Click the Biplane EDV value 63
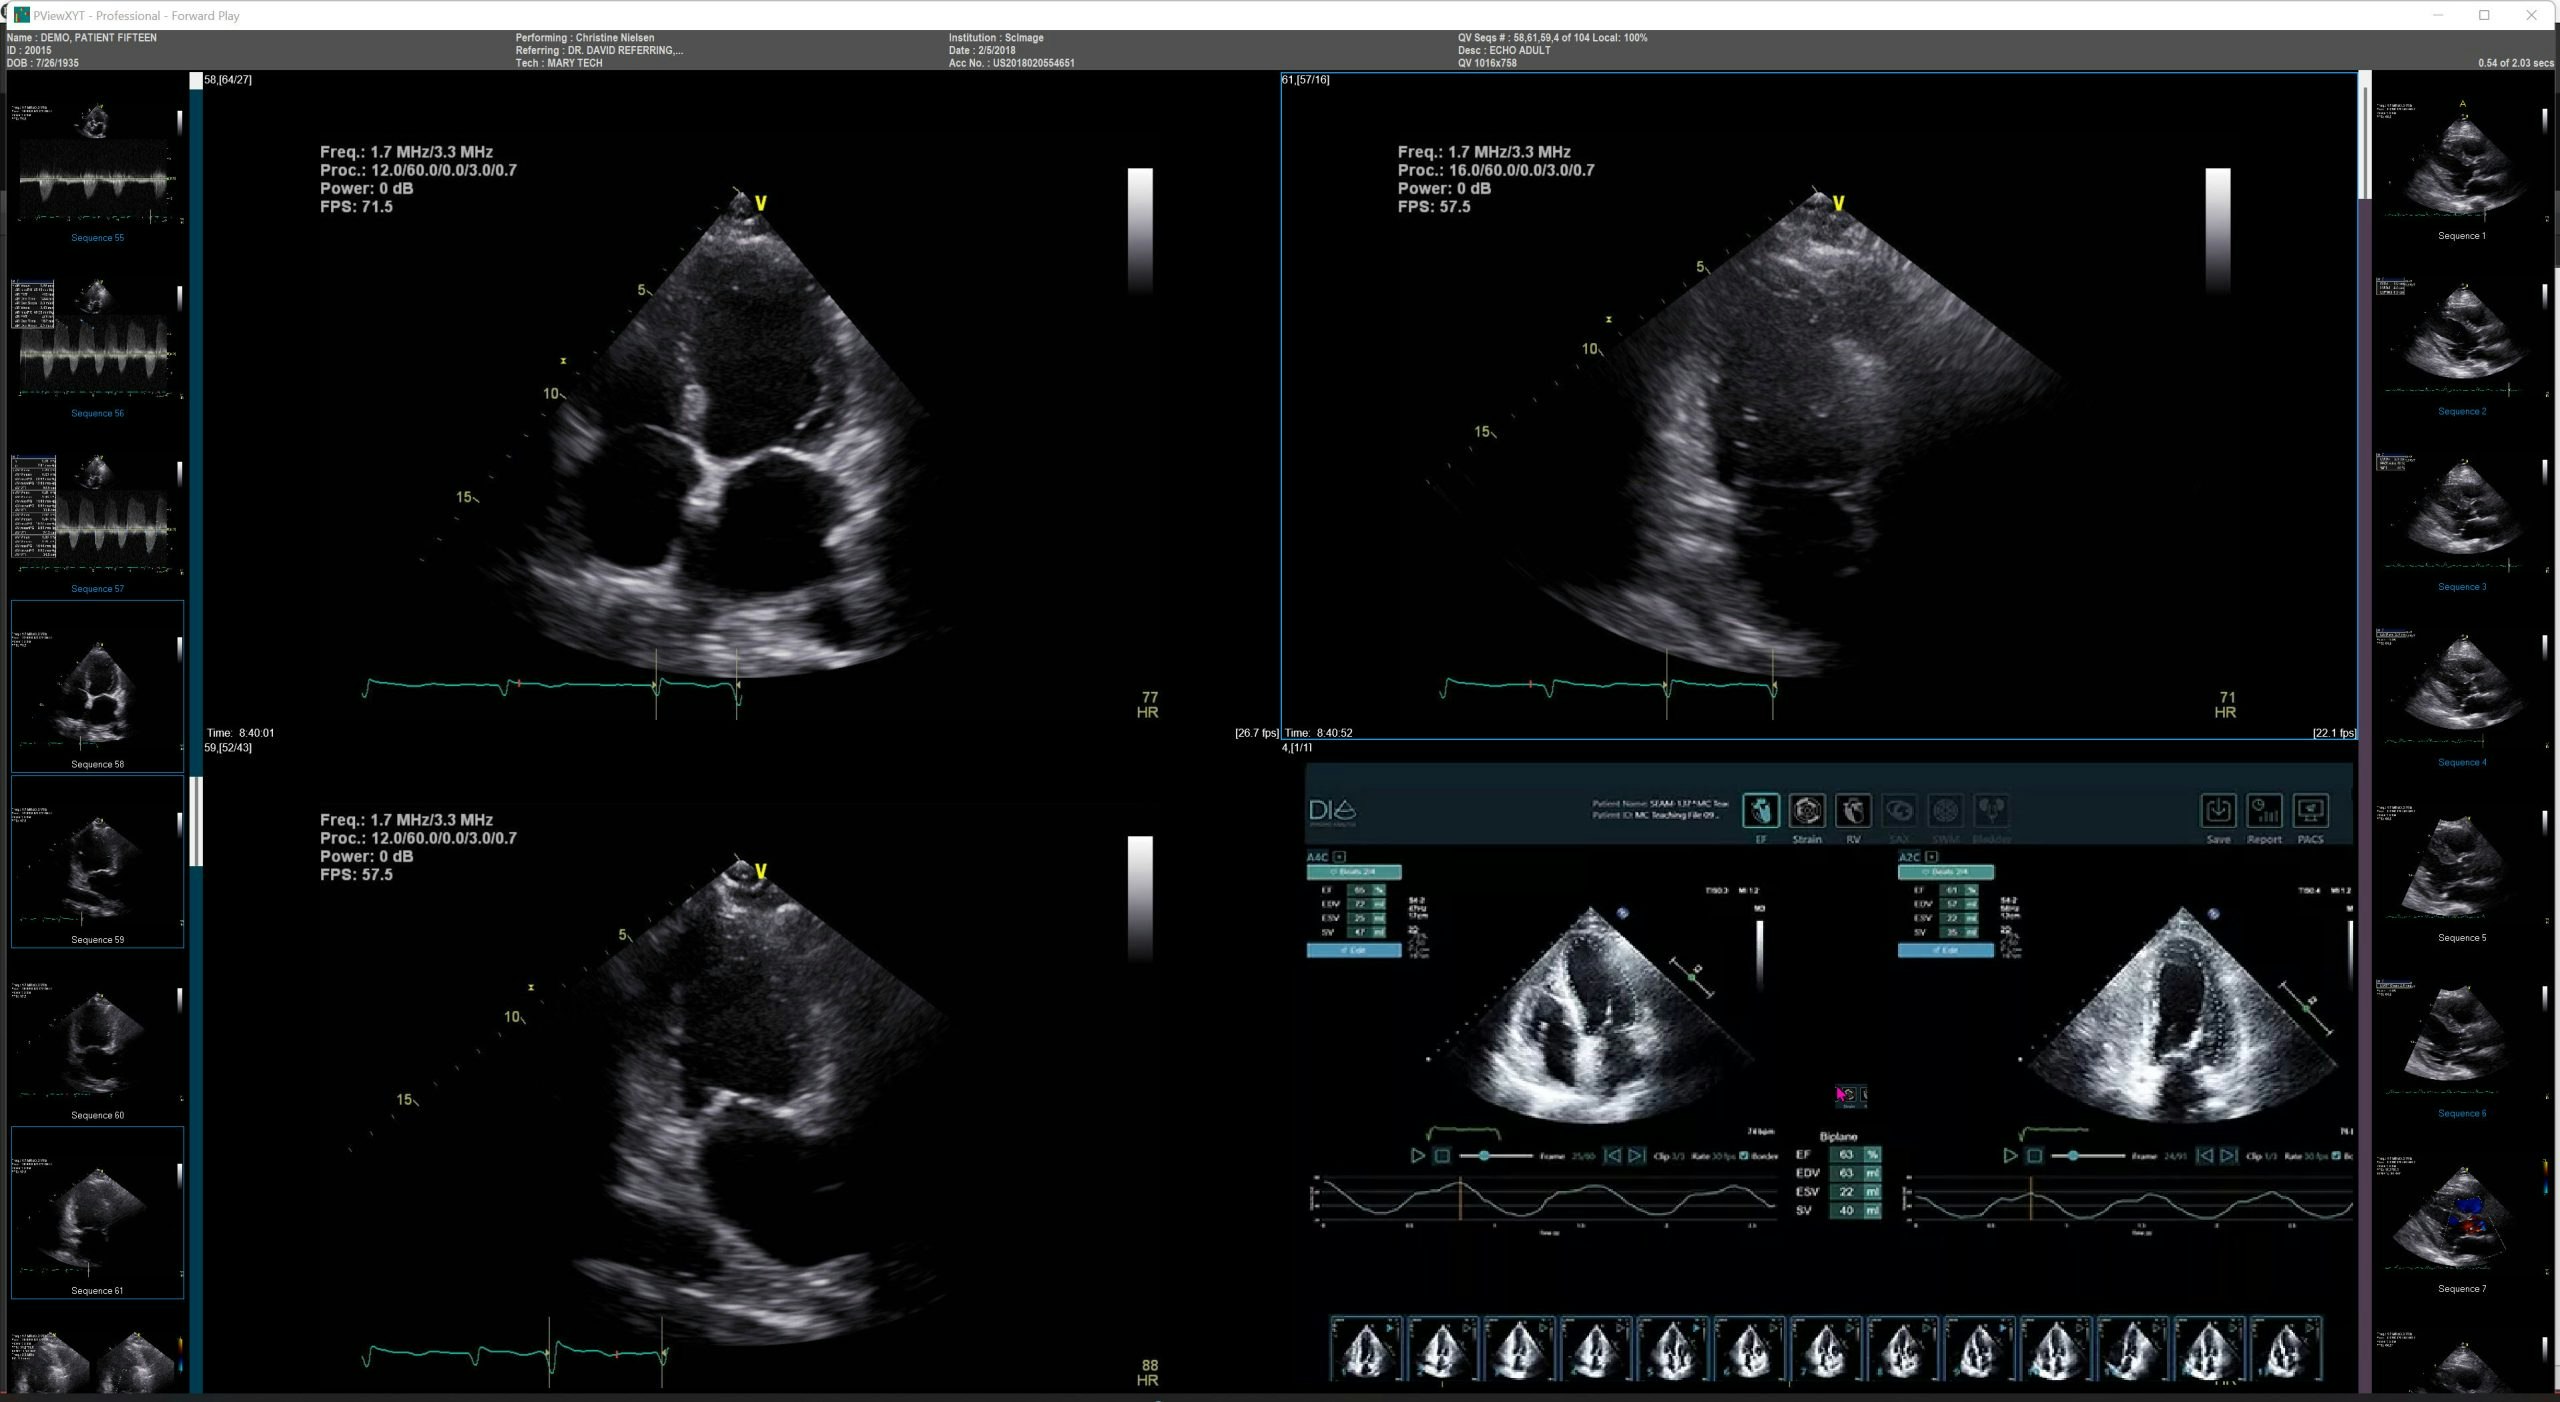Screen dimensions: 2560x1402 coord(1846,1173)
